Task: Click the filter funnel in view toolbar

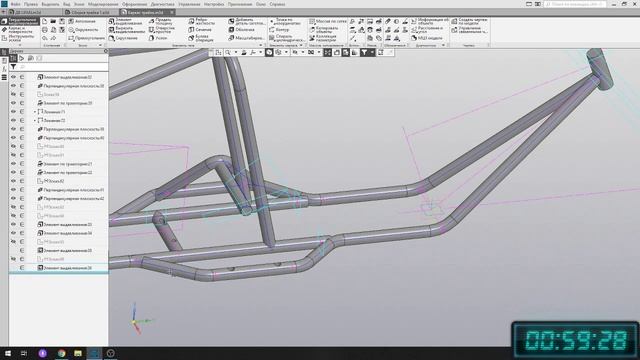Action: pyautogui.click(x=364, y=52)
